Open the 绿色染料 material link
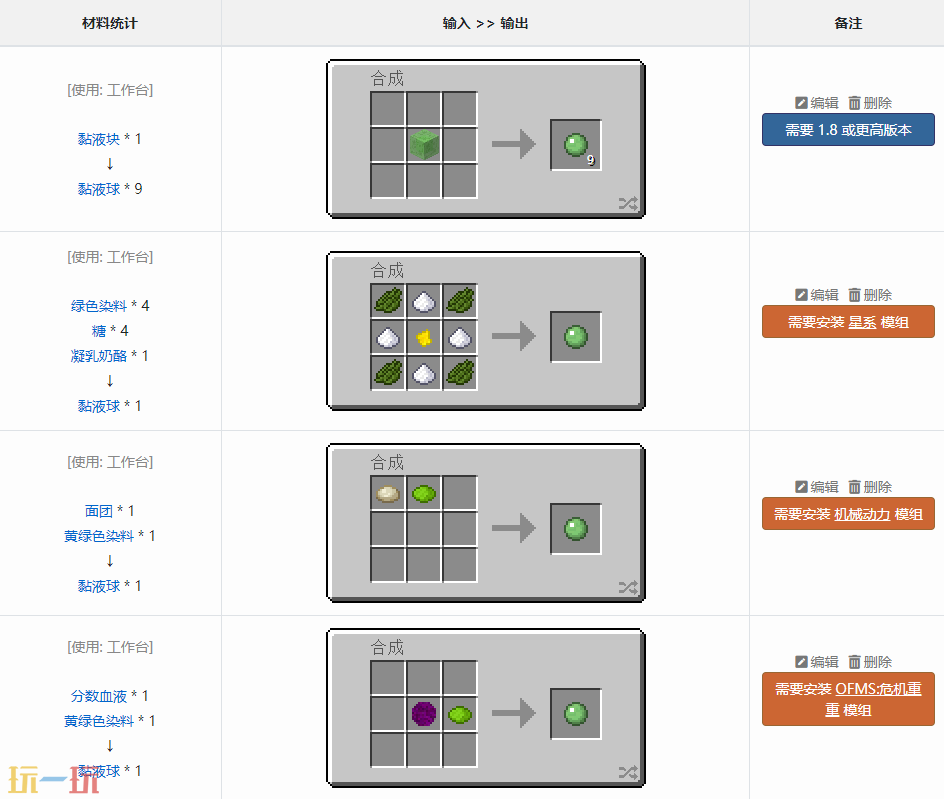The height and width of the screenshot is (799, 944). 99,306
